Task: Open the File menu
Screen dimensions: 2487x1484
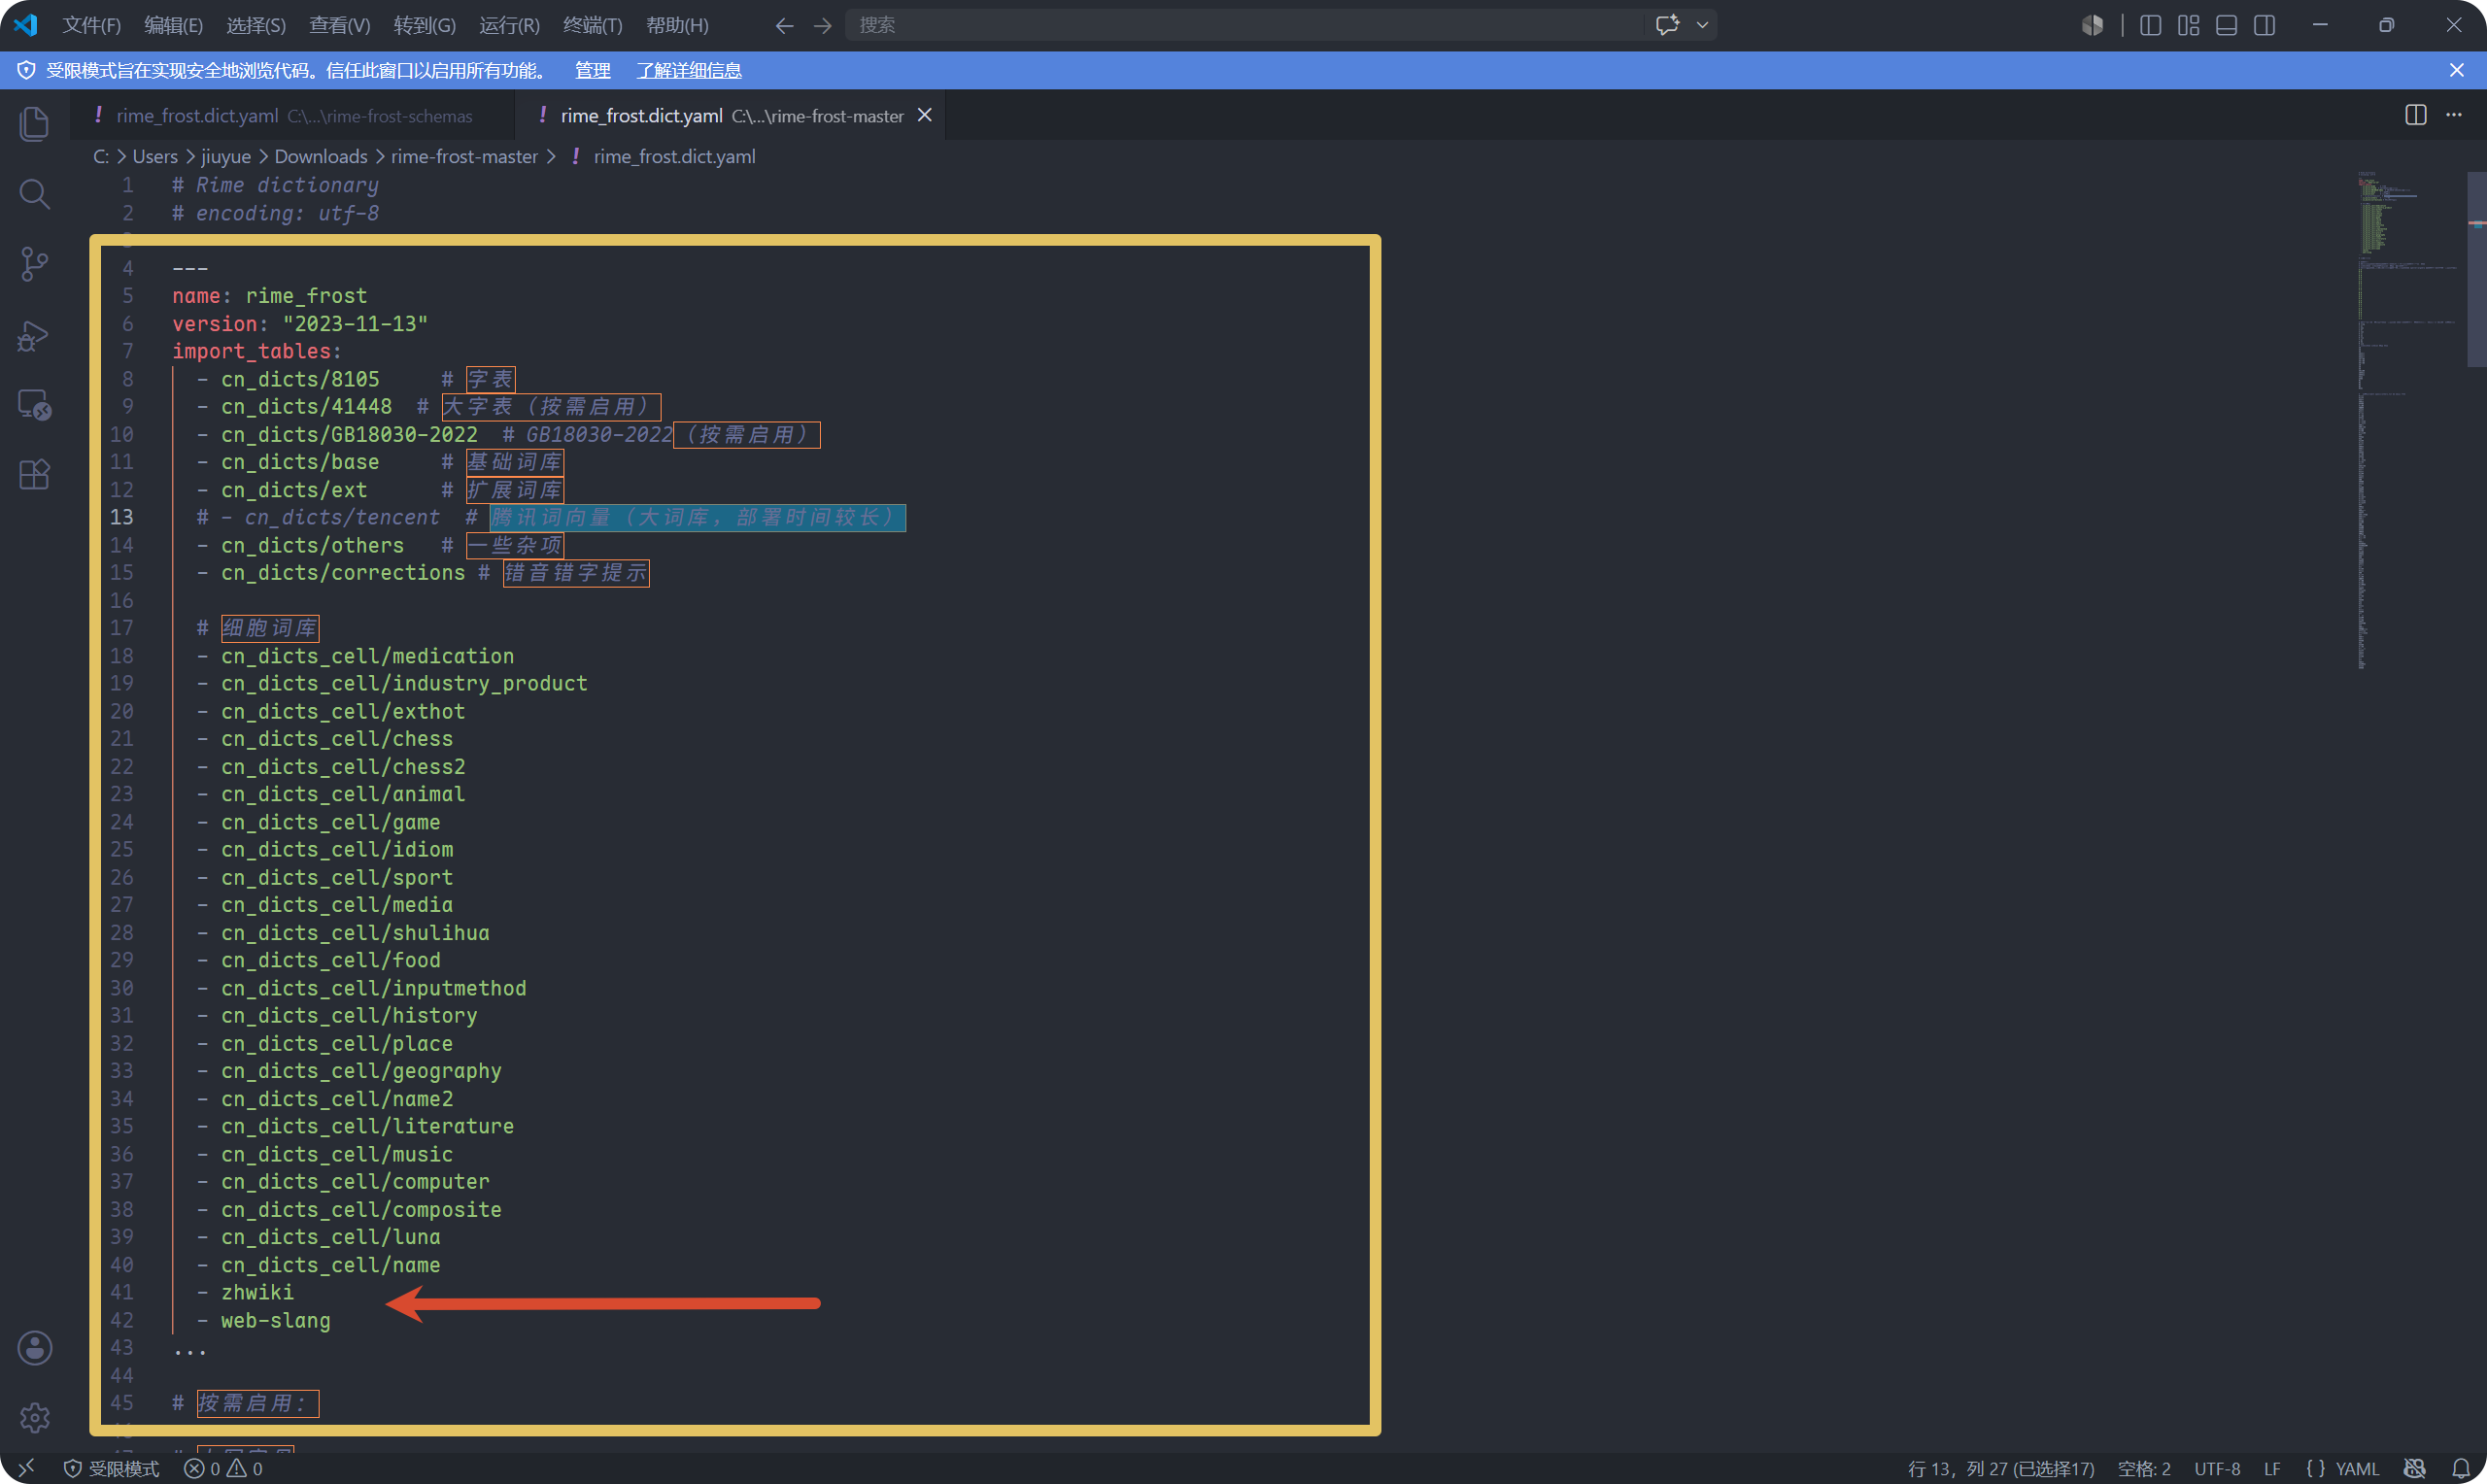Action: (91, 25)
